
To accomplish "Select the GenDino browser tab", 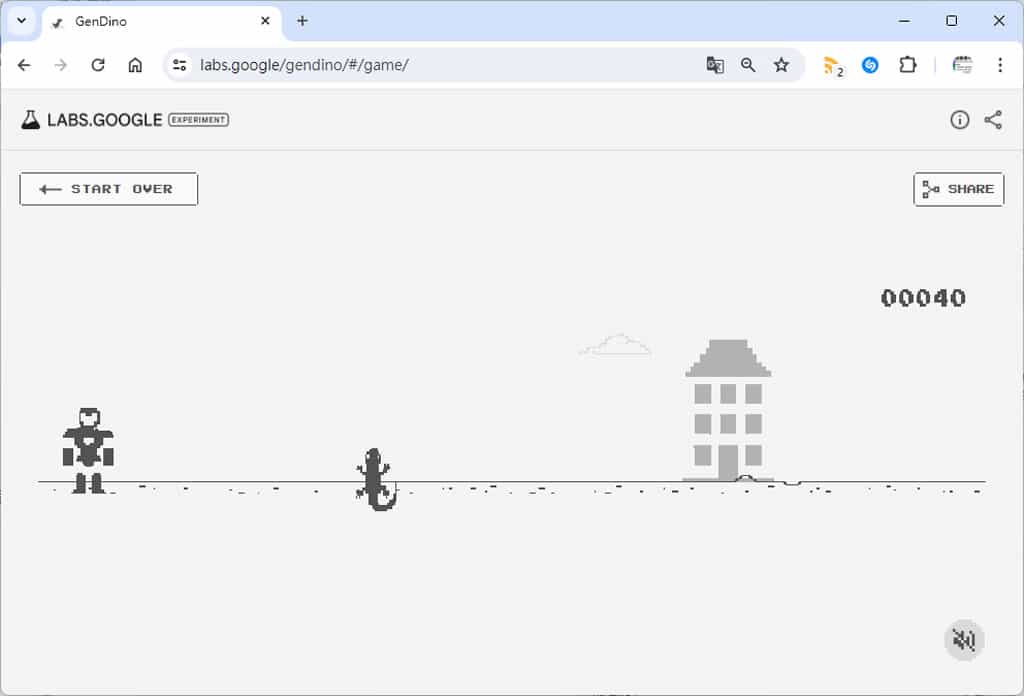I will [163, 22].
